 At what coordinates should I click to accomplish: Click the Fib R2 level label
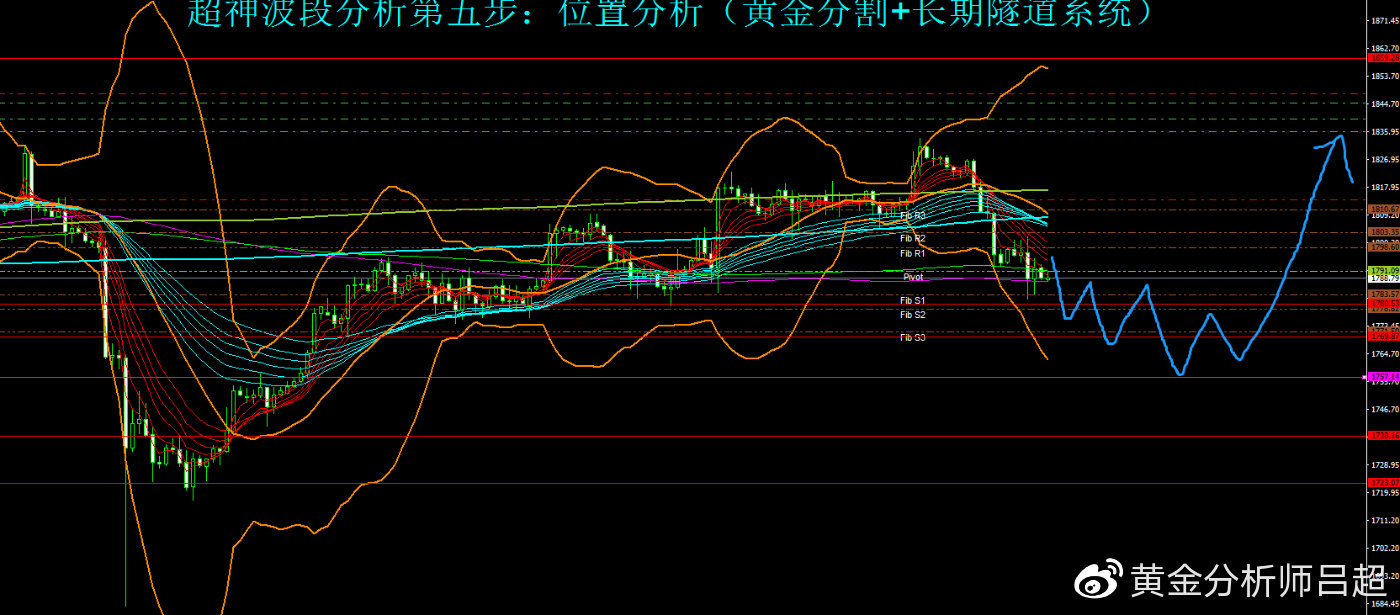912,238
